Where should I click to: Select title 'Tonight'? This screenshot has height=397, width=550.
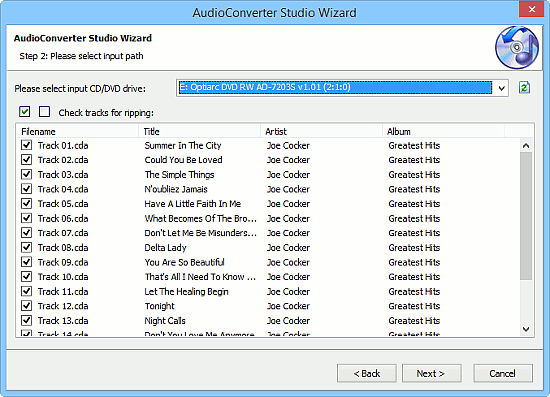pos(160,306)
